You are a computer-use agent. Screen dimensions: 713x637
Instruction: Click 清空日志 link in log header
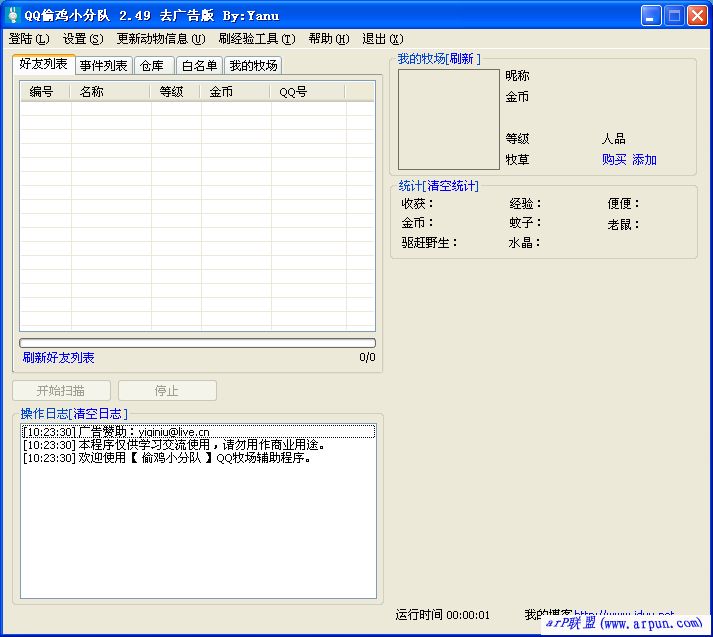point(98,413)
